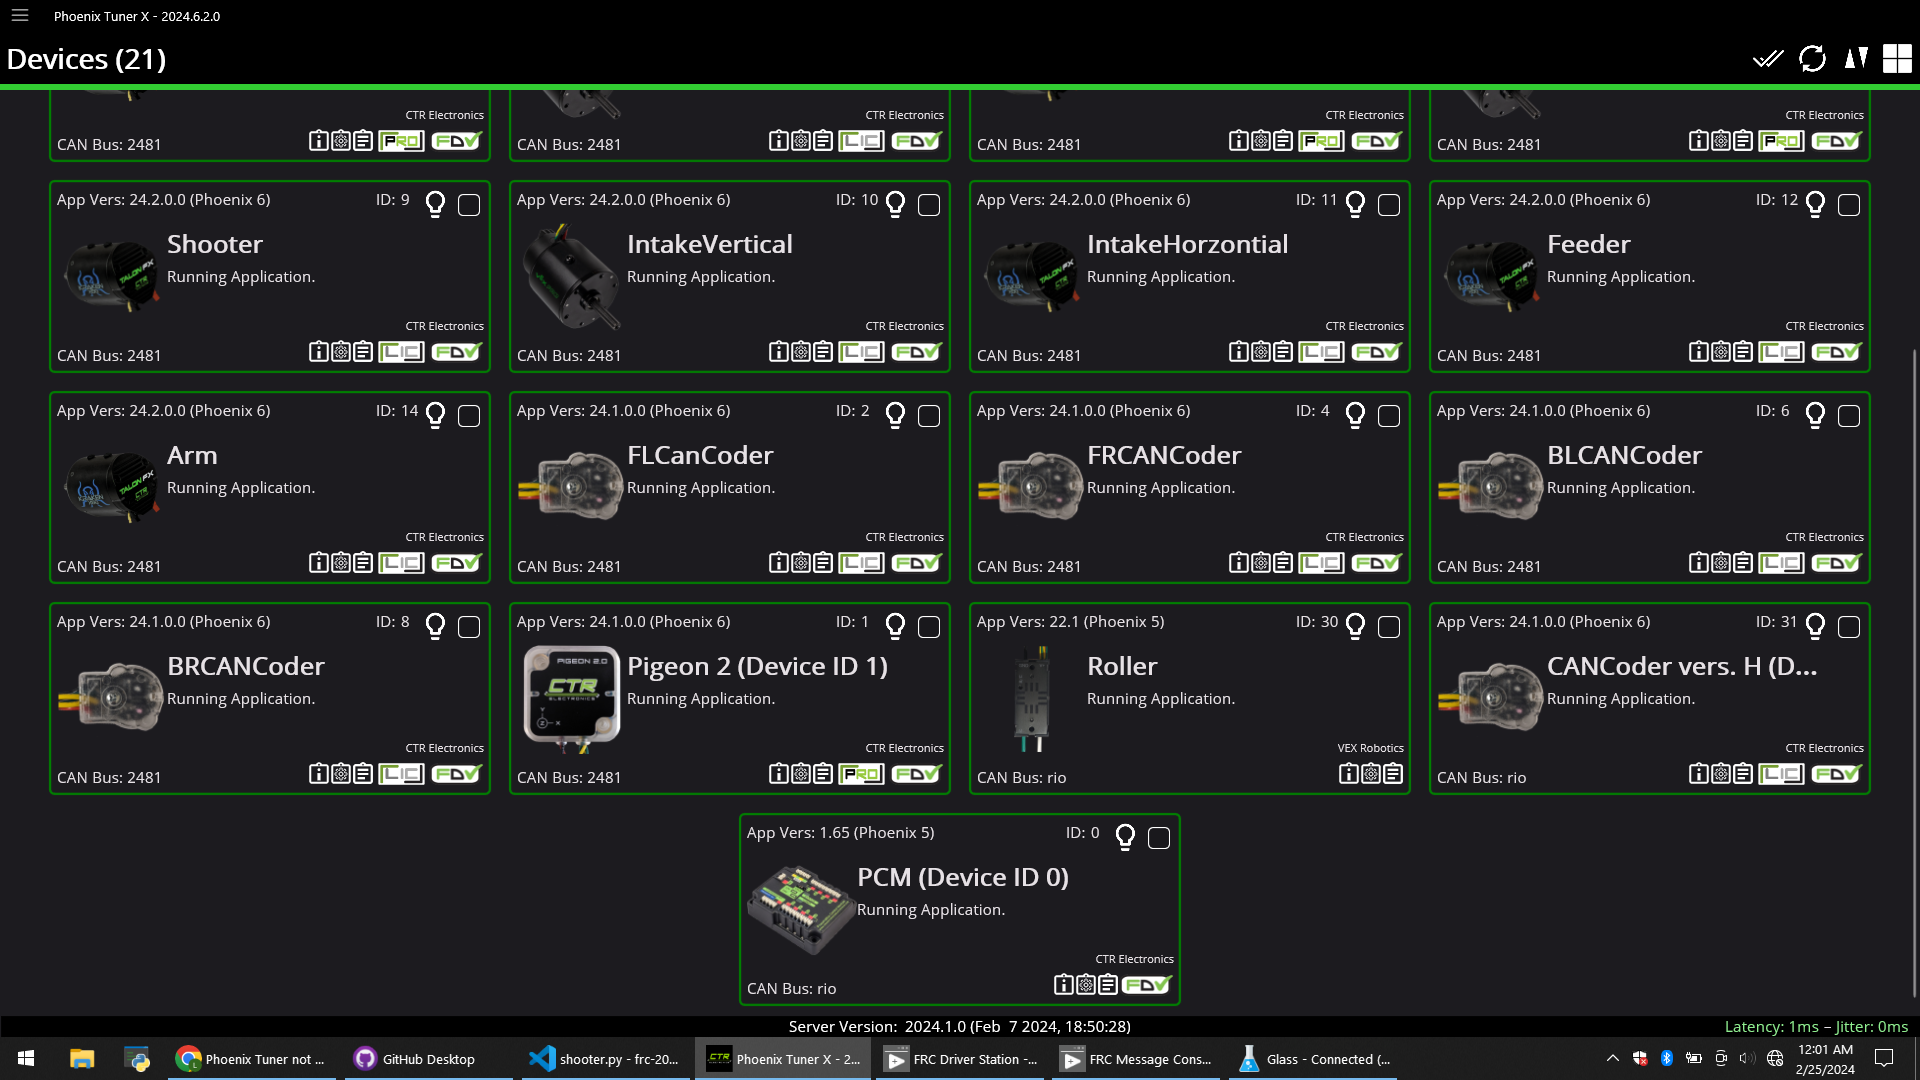Click the PCM device thumbnail image

pos(801,908)
